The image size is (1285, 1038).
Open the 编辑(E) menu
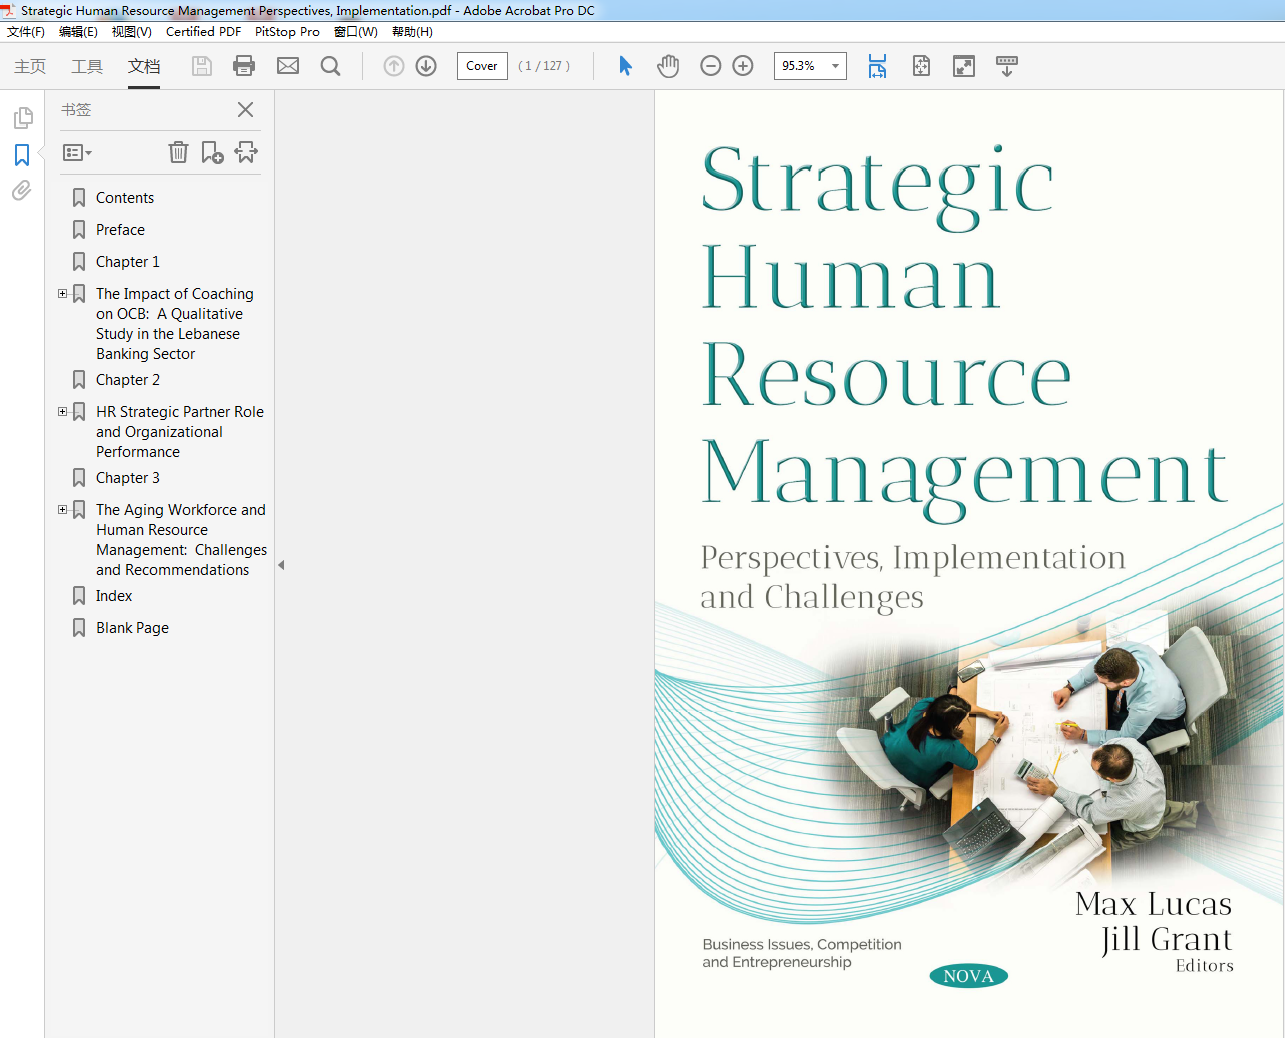78,32
